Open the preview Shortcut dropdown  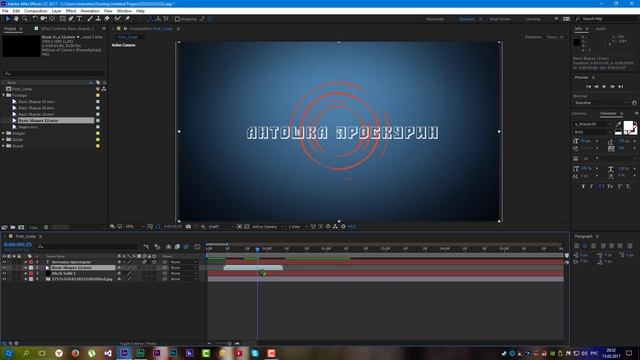point(601,103)
